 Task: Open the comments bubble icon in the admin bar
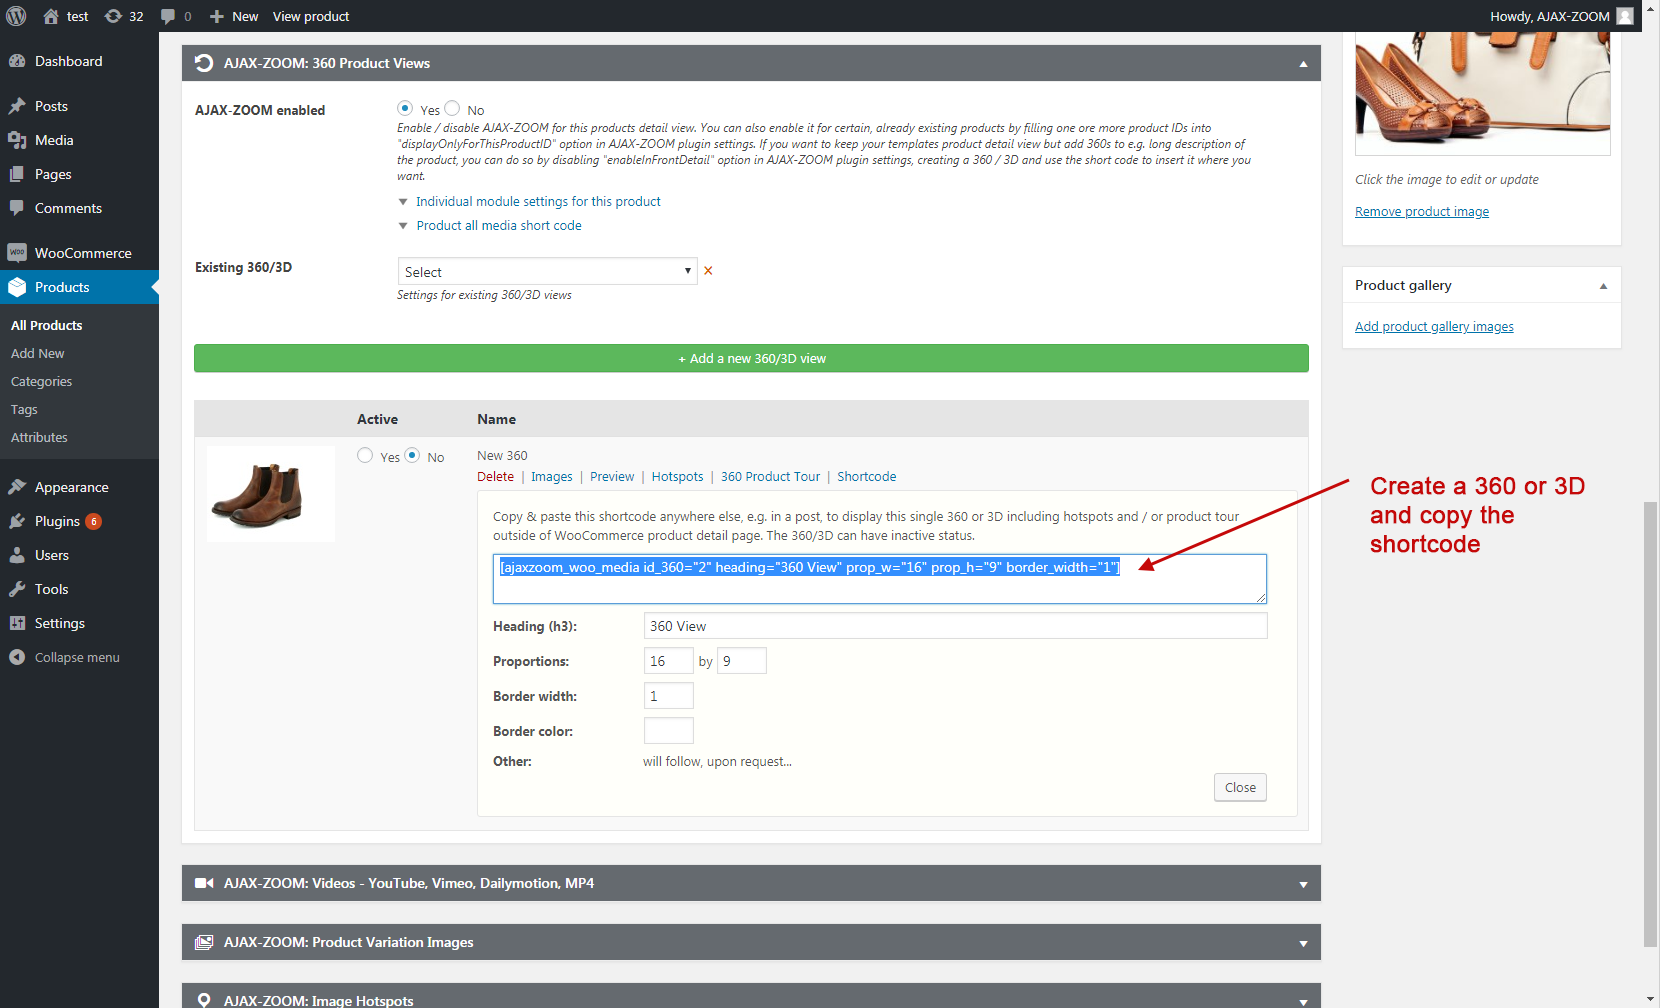pyautogui.click(x=167, y=16)
